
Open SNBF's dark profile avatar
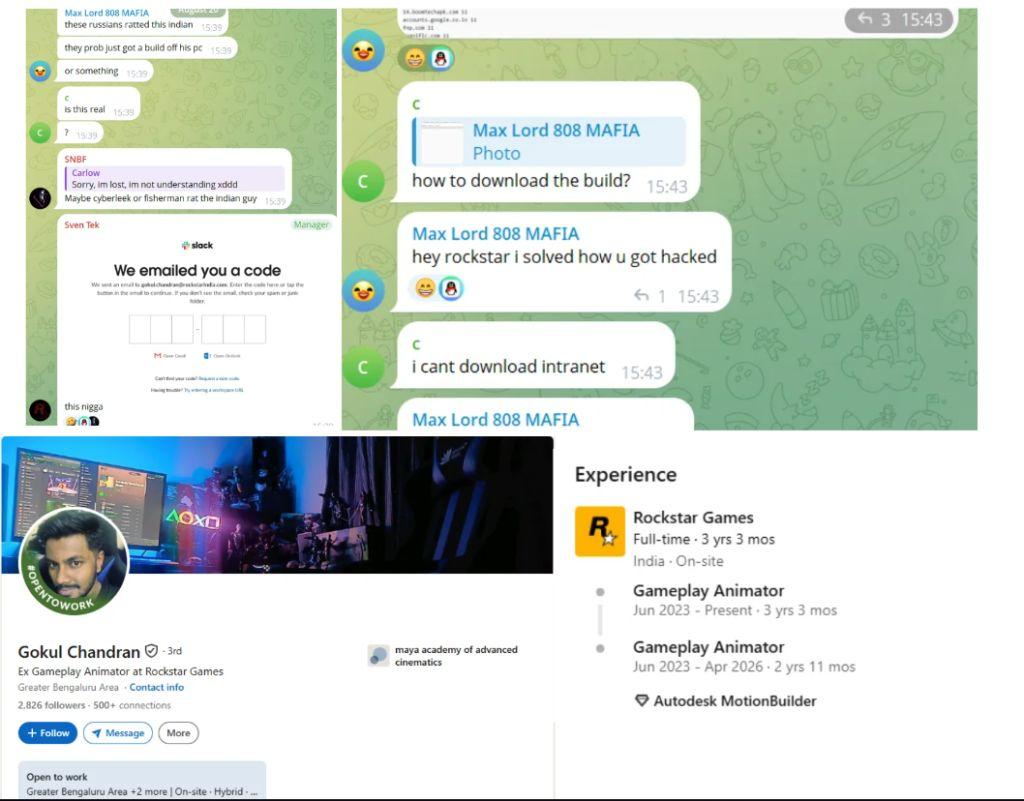(x=40, y=198)
